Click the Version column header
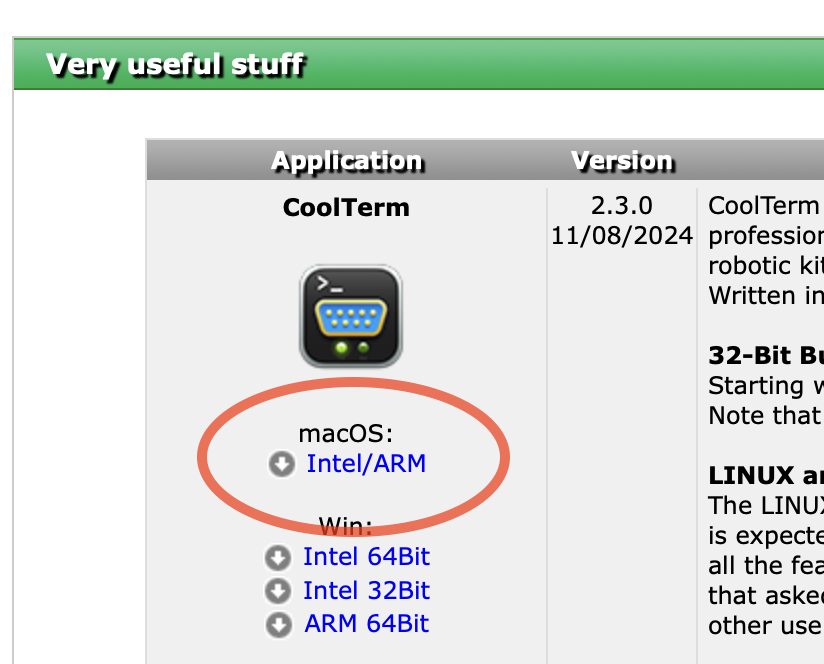This screenshot has height=664, width=824. click(622, 161)
